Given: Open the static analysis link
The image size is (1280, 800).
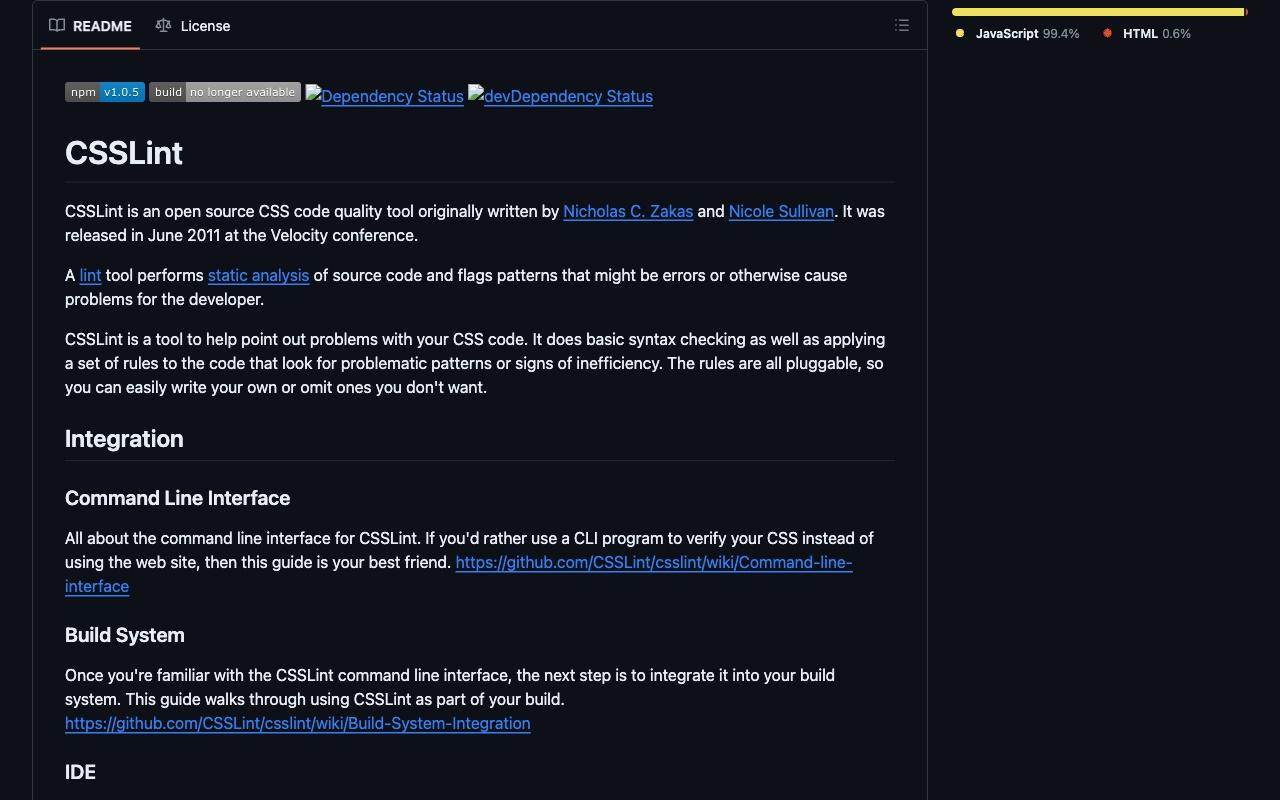Looking at the screenshot, I should tap(258, 275).
